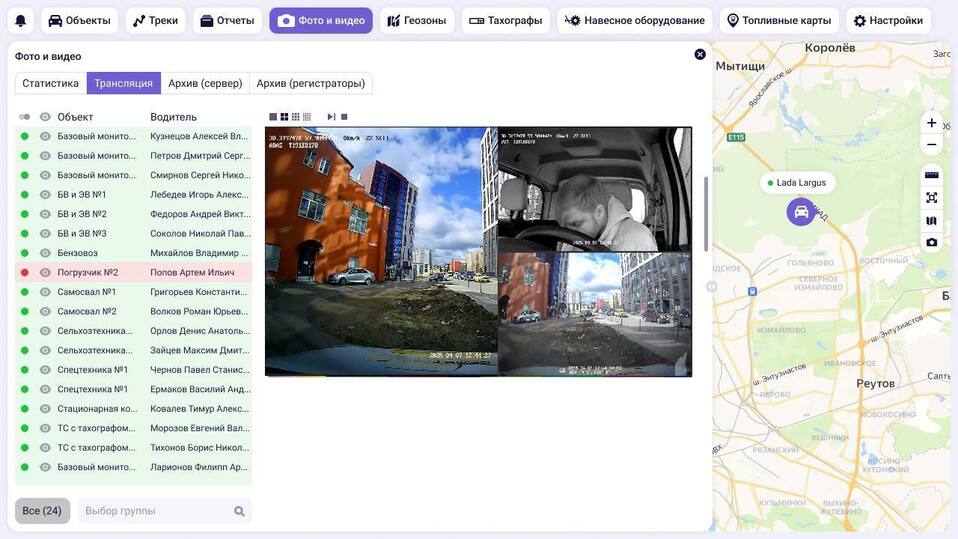The image size is (958, 539).
Task: Click the Выбор группы input field
Action: (x=164, y=511)
